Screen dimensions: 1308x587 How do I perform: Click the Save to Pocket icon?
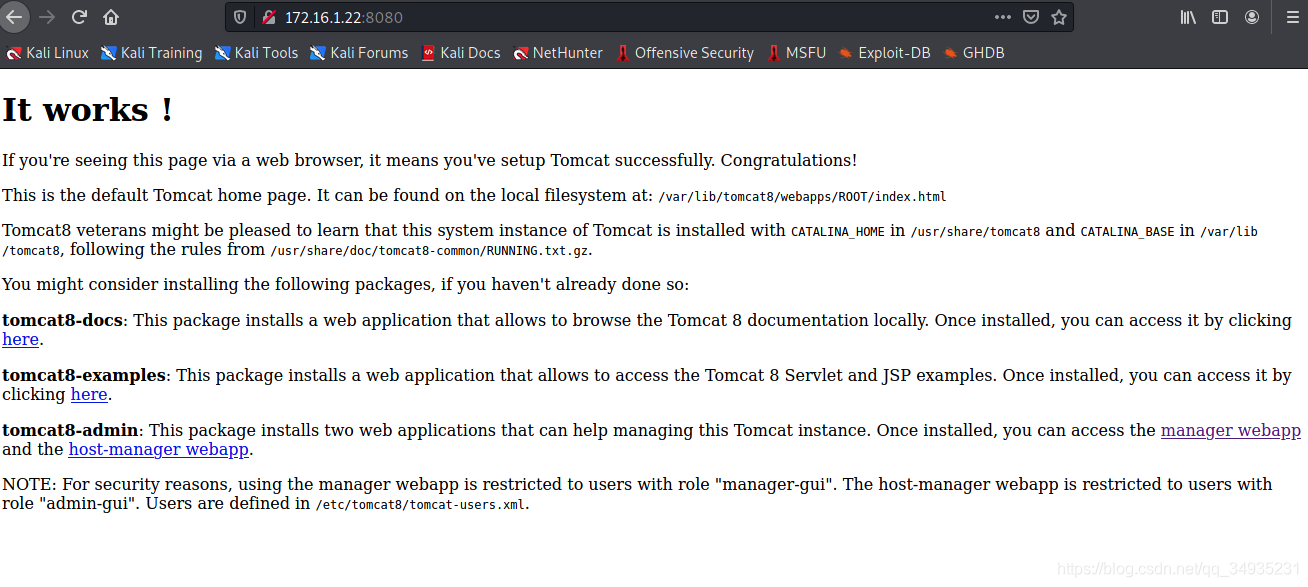1031,17
